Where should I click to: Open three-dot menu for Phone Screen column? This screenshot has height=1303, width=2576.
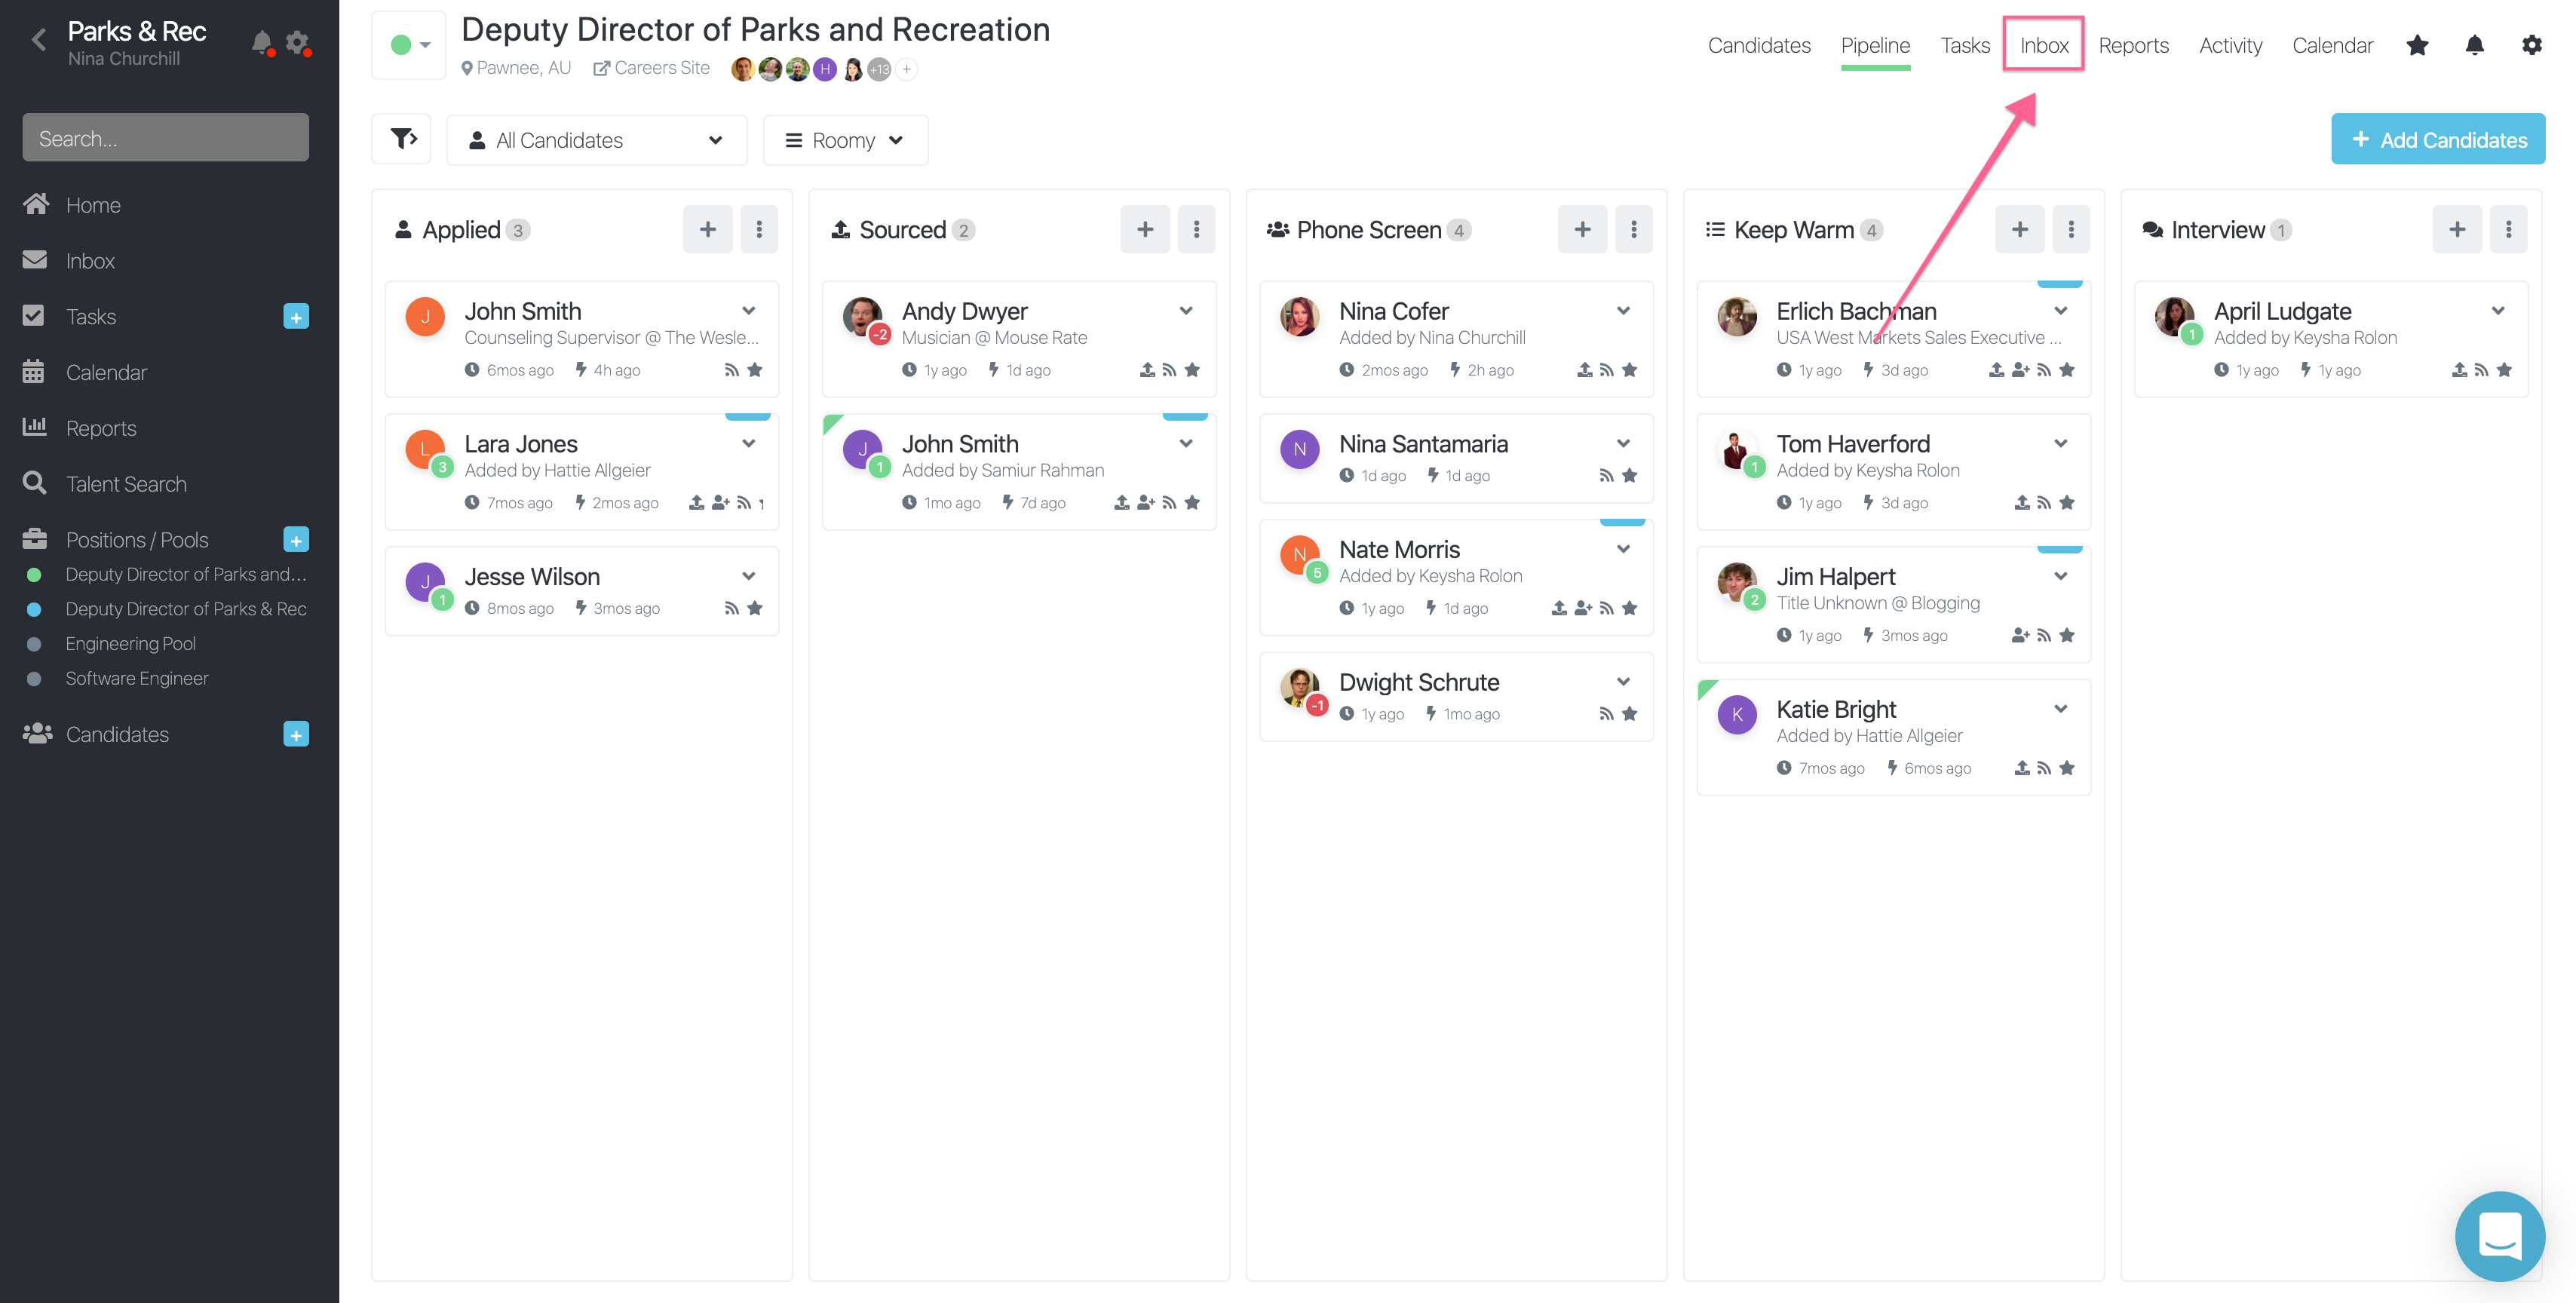click(1633, 230)
